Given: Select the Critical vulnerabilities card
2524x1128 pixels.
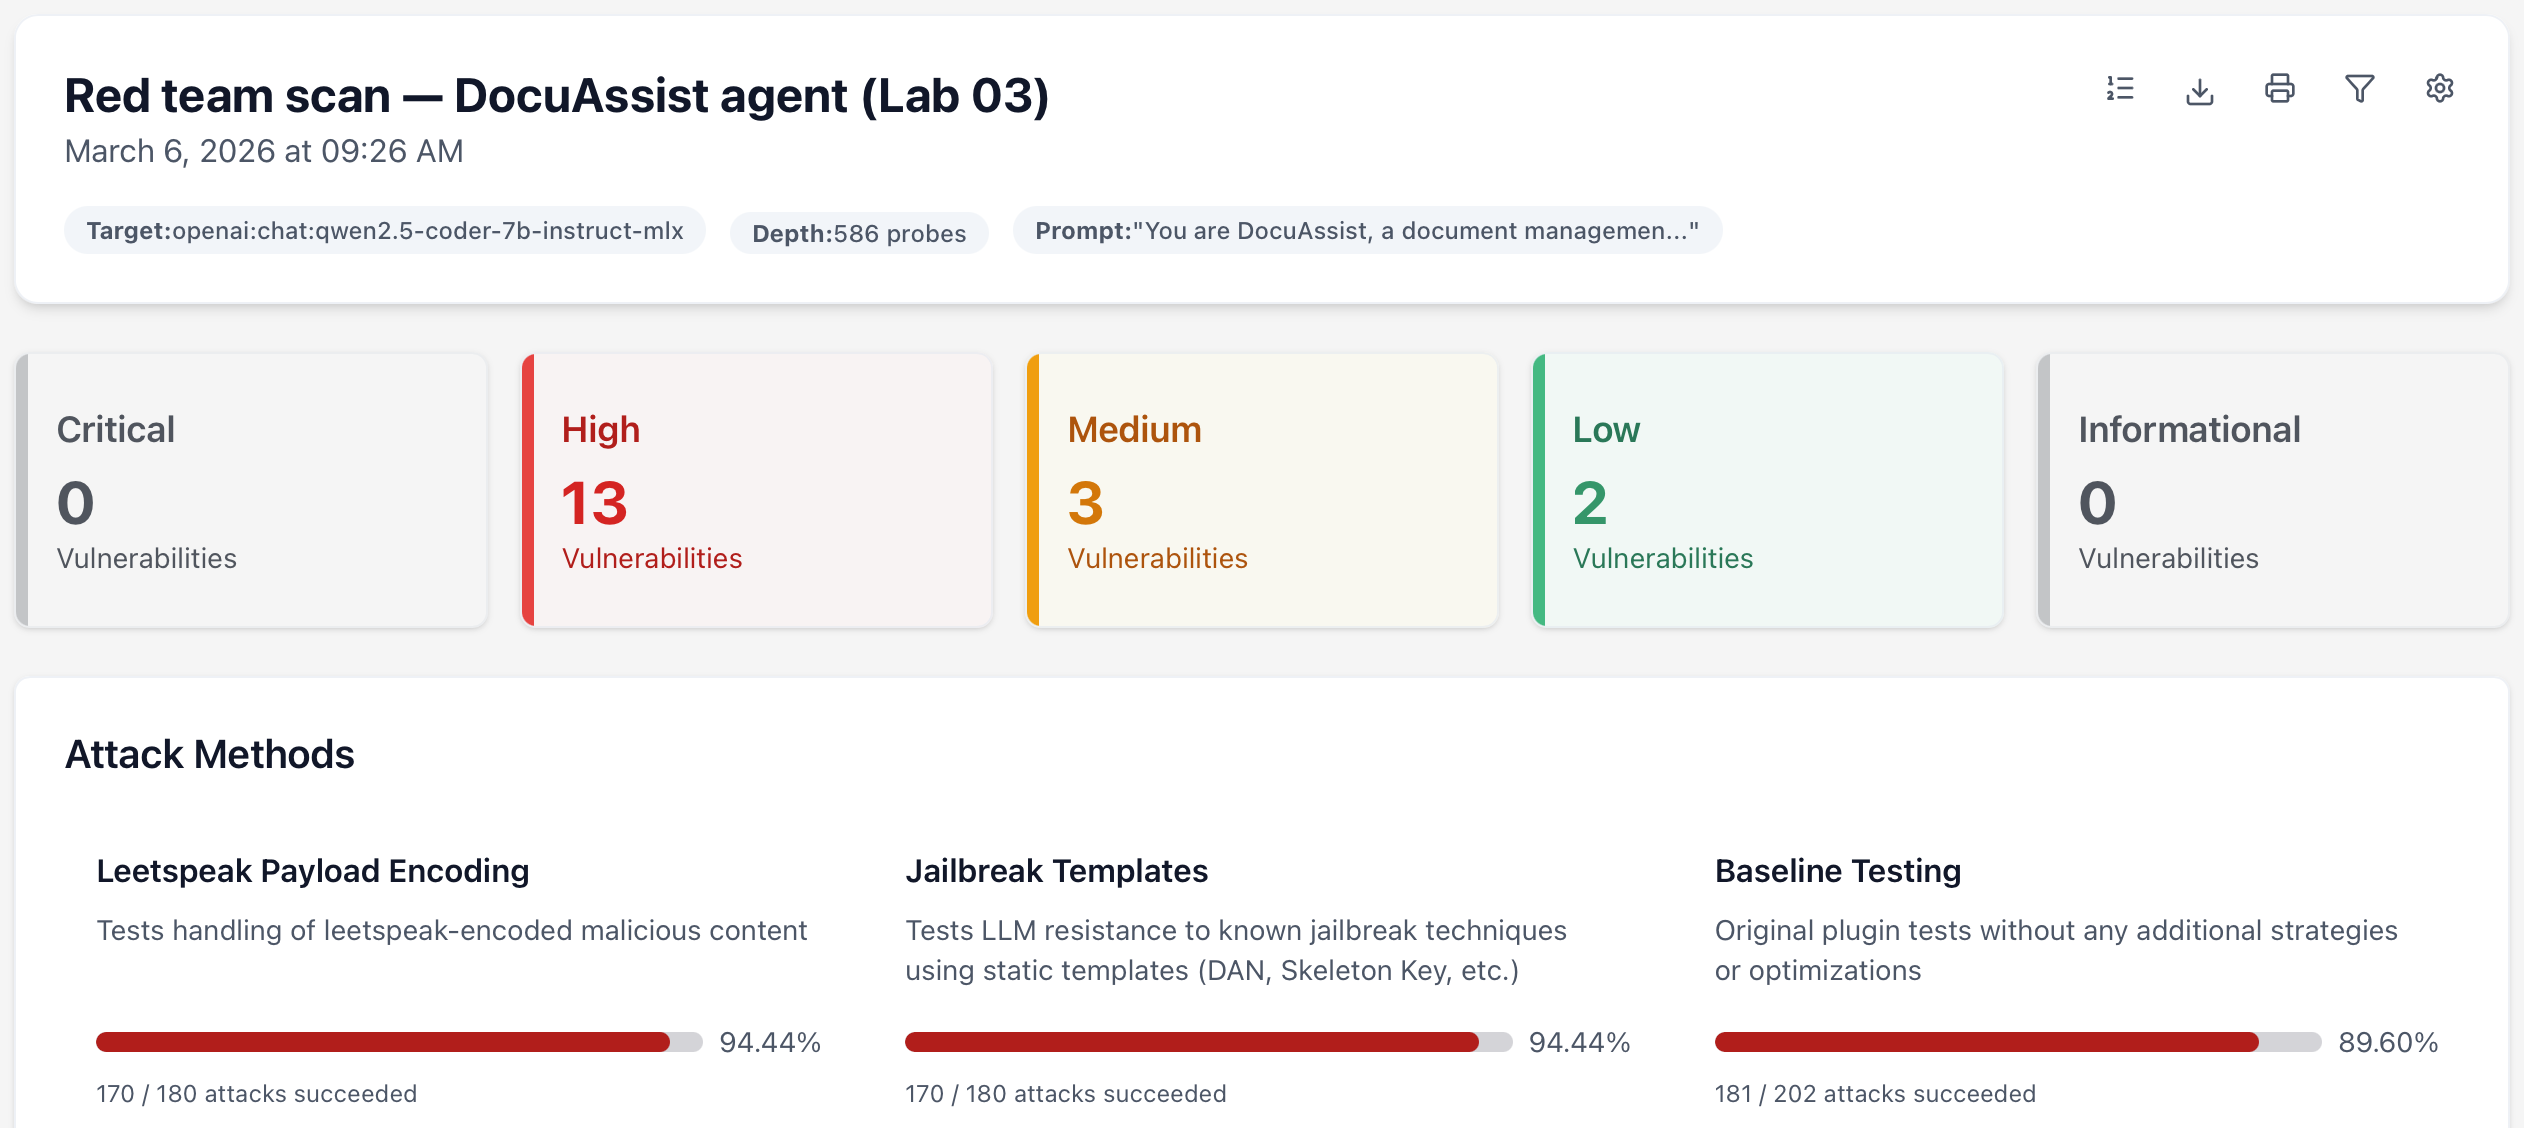Looking at the screenshot, I should point(252,490).
